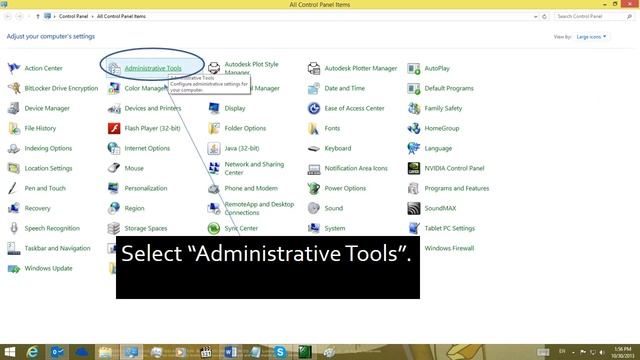
Task: Open the Action Center flag icon
Action: click(x=14, y=68)
